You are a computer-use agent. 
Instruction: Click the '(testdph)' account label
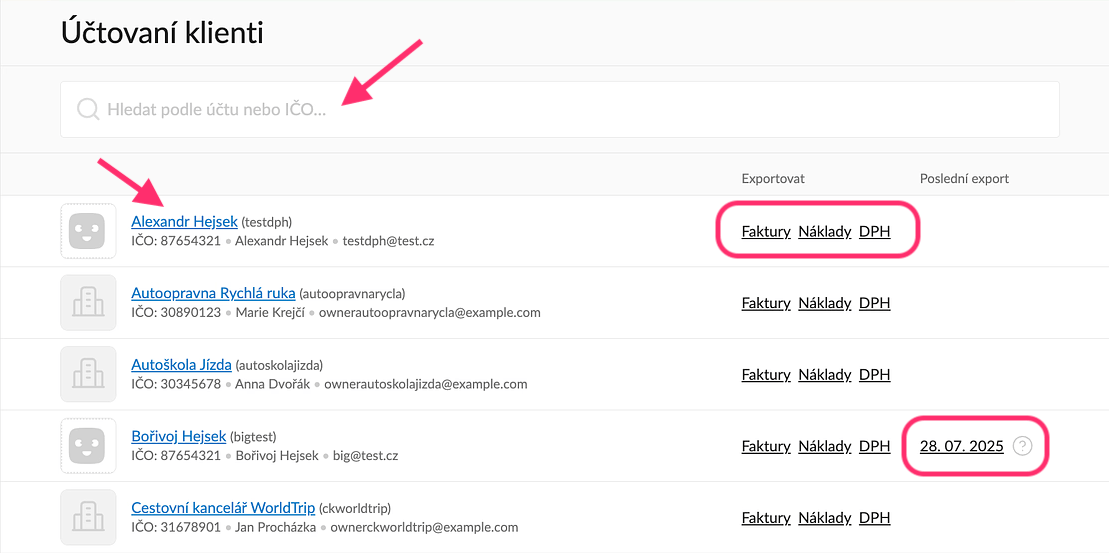point(267,222)
